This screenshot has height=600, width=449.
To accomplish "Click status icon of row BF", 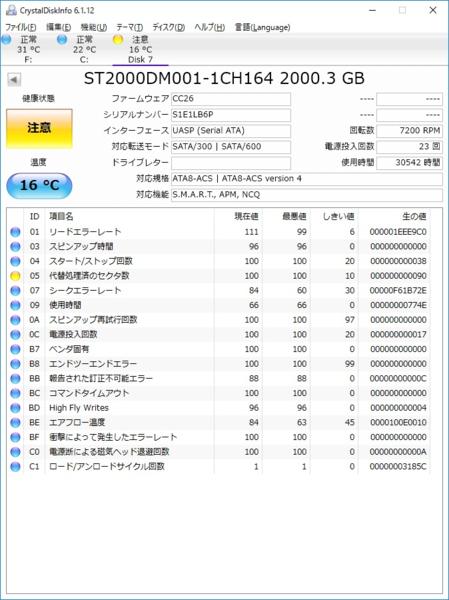I will [x=15, y=437].
